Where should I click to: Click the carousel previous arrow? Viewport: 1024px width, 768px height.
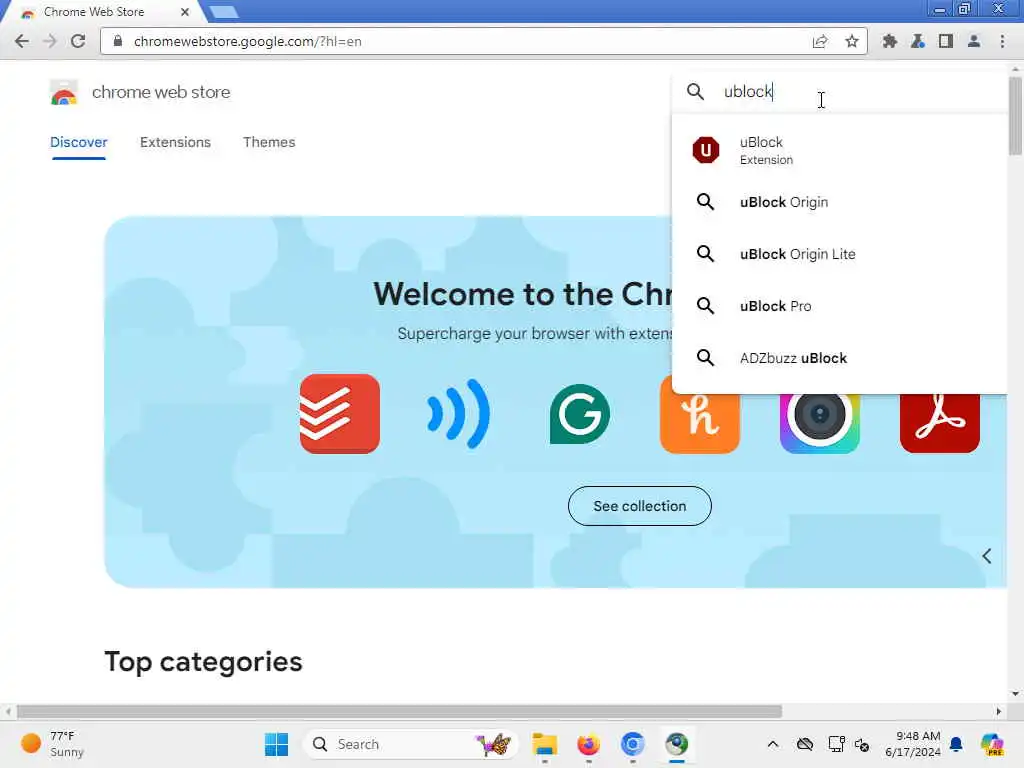click(x=987, y=556)
